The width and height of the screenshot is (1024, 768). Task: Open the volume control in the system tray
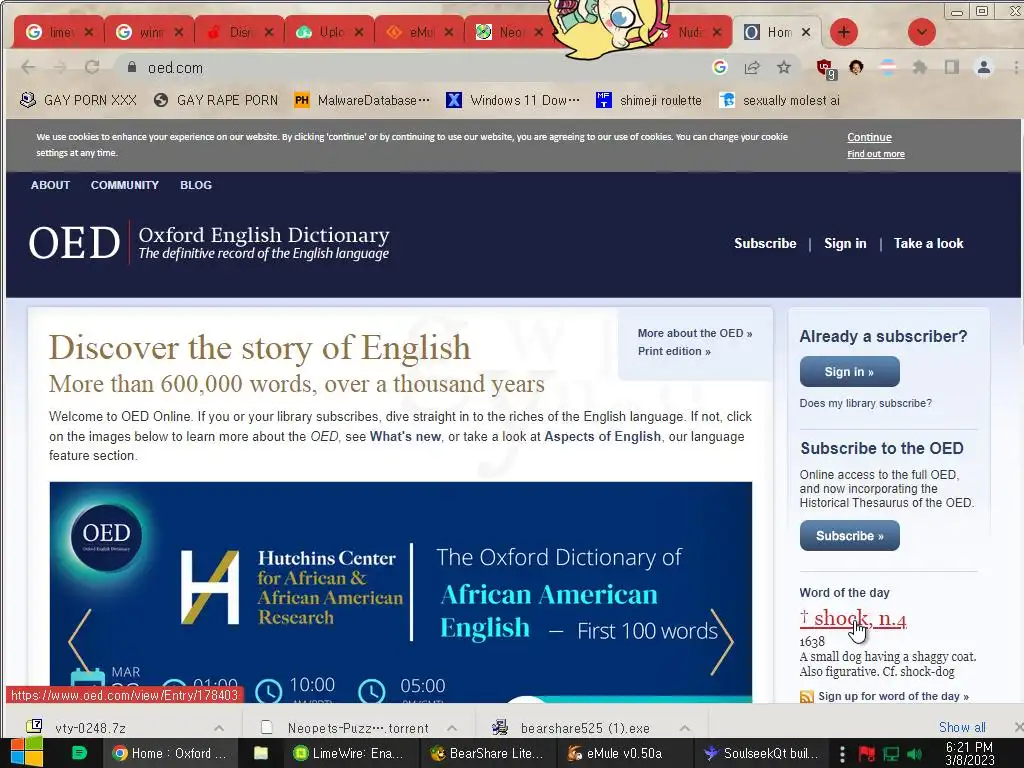point(915,754)
